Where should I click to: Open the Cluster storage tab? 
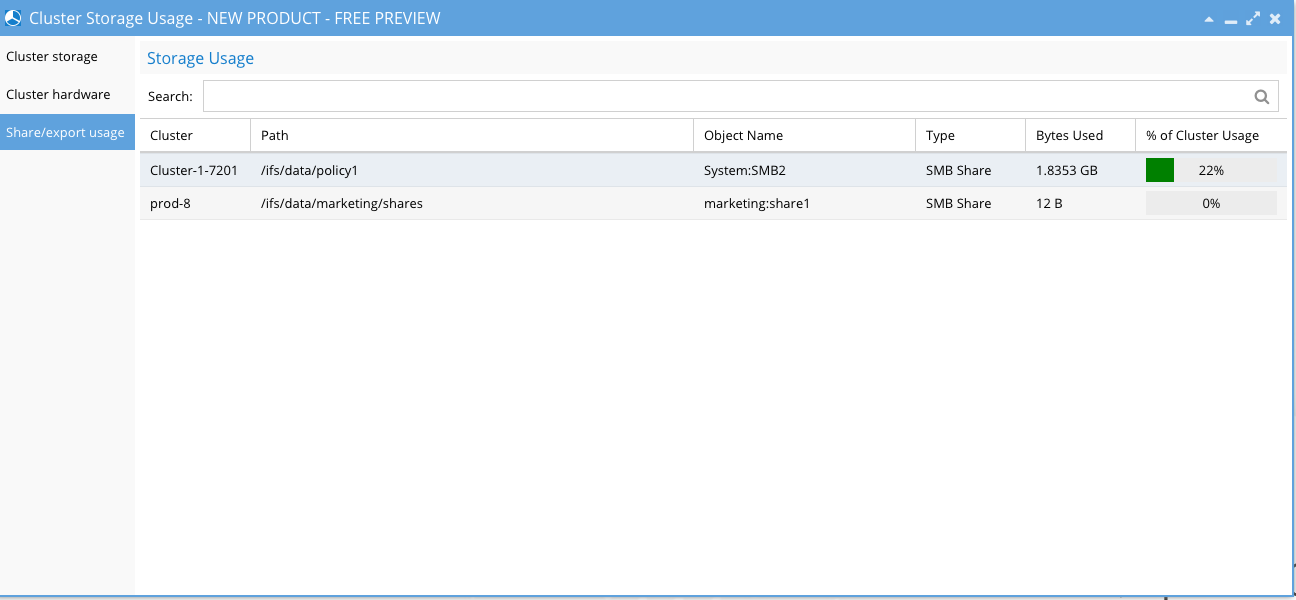[x=67, y=57]
